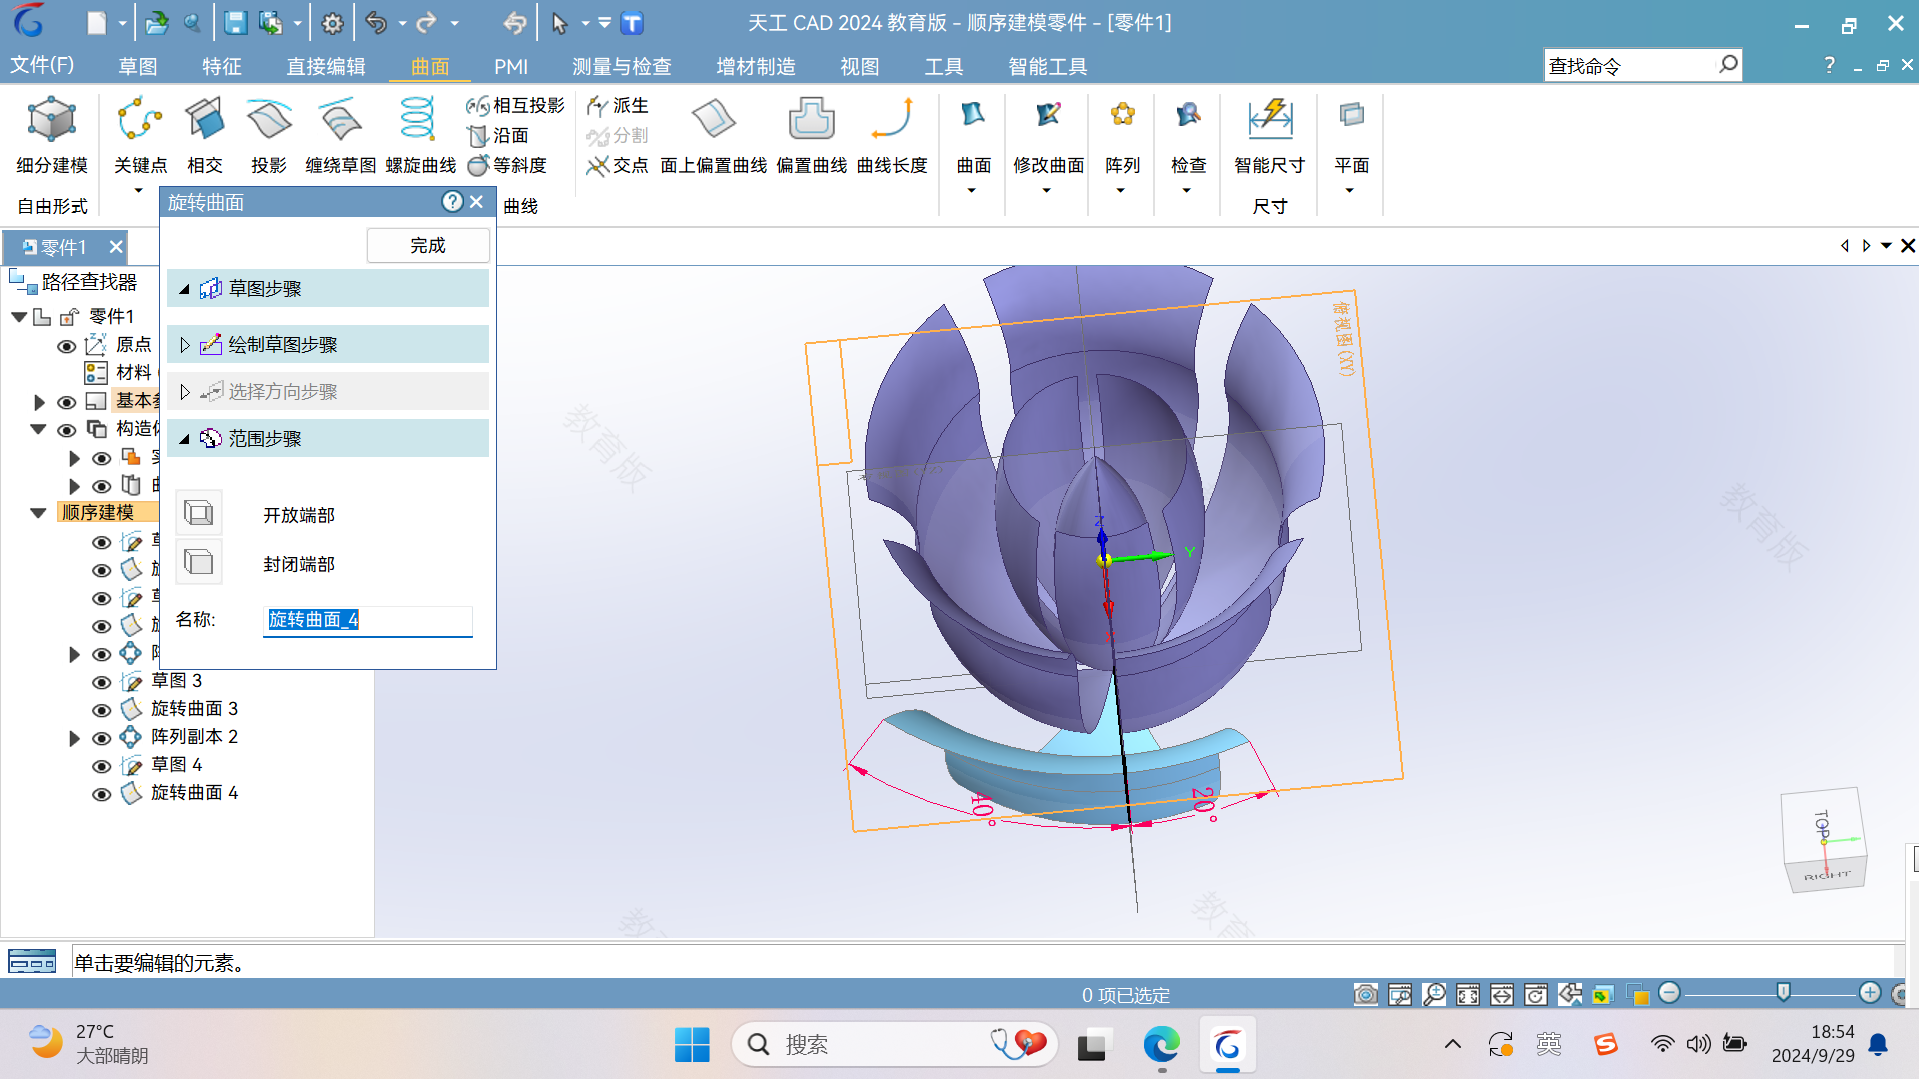The image size is (1919, 1079).
Task: Select 草图 4 in feature tree
Action: click(x=177, y=765)
